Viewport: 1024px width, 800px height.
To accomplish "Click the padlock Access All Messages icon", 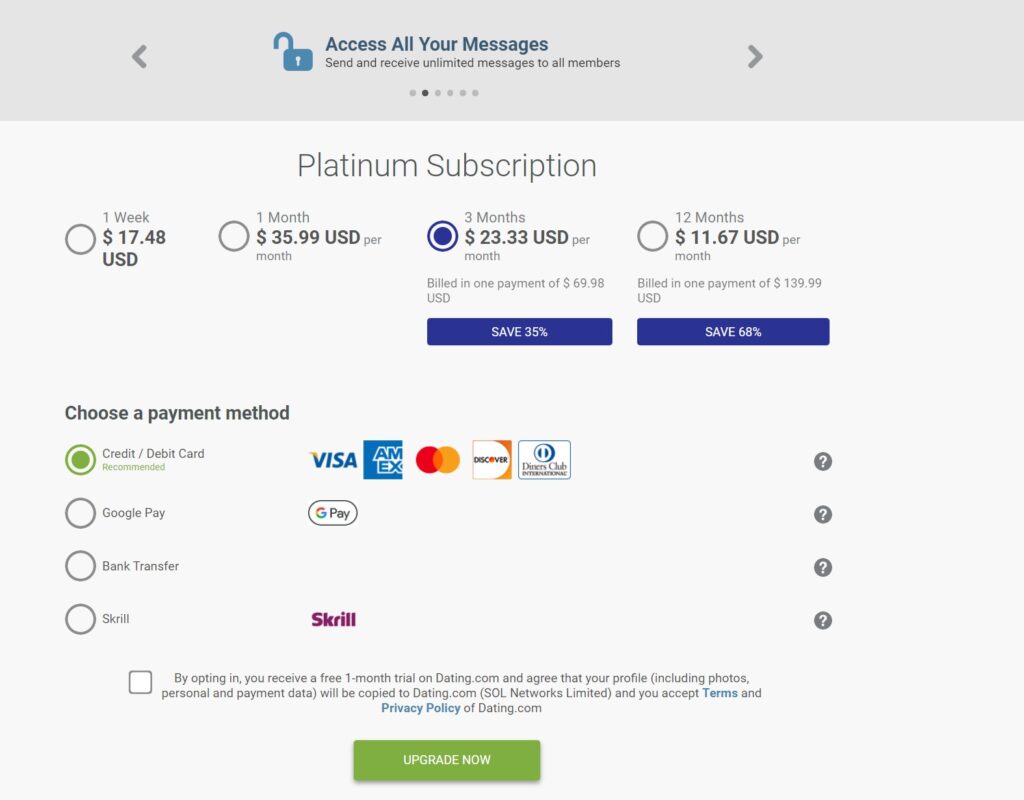I will coord(293,52).
